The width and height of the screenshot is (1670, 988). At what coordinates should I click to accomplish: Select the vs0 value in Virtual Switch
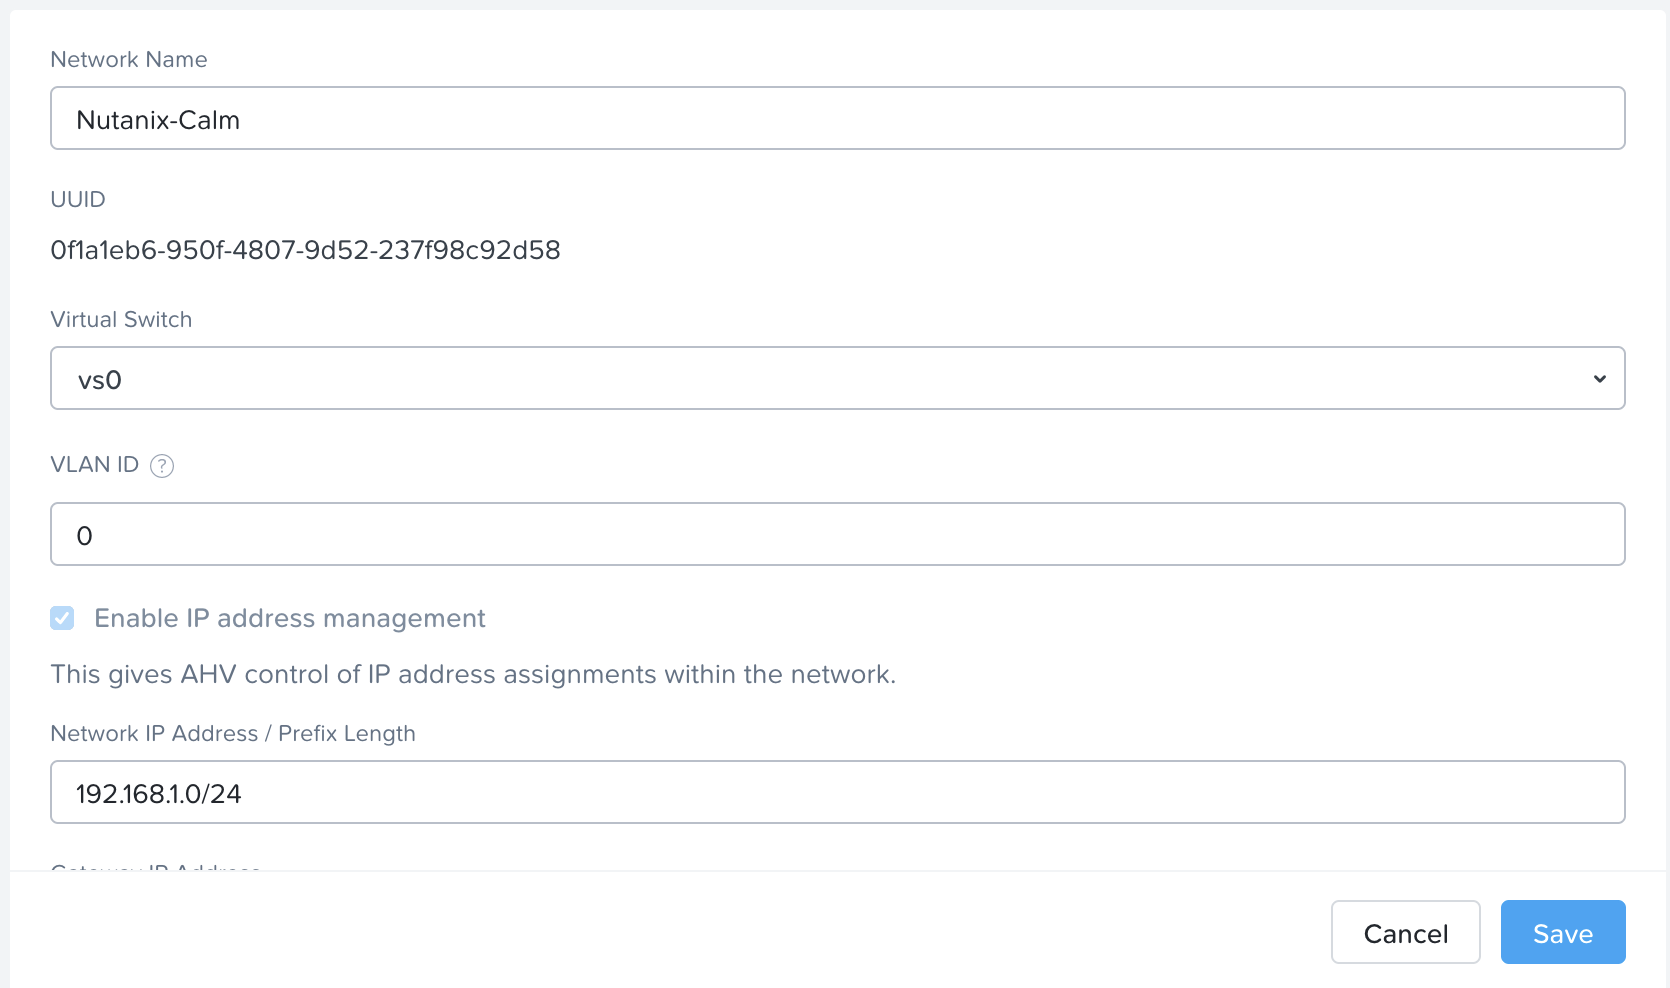[x=100, y=380]
